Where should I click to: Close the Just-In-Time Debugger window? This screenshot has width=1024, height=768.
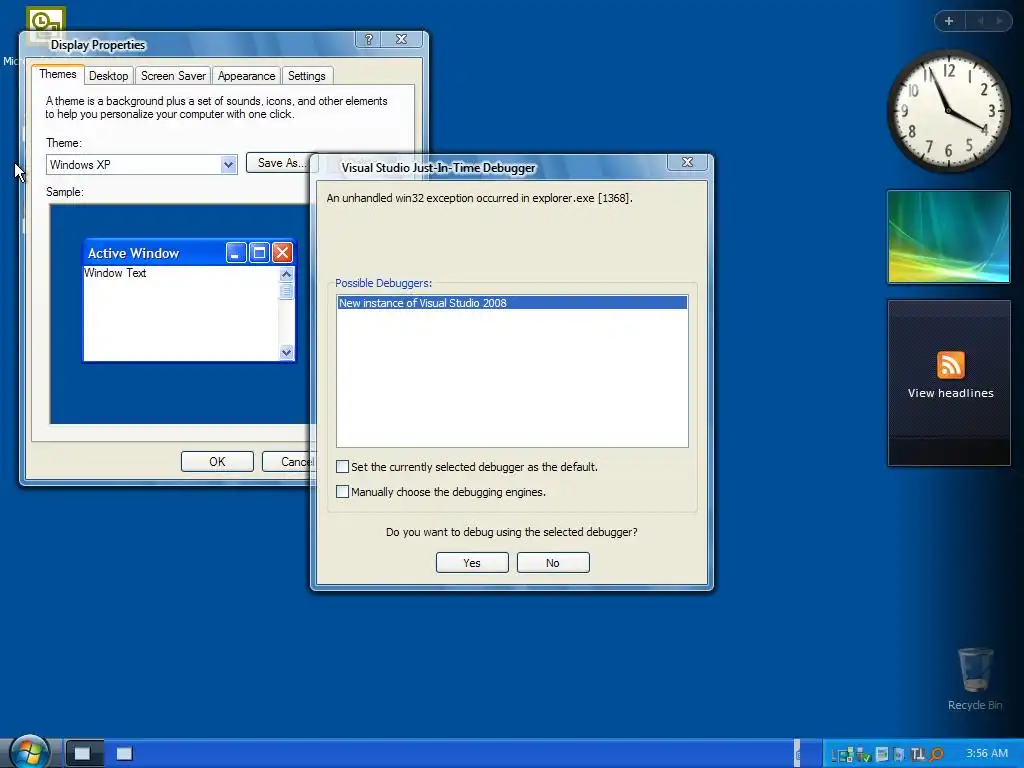(687, 162)
